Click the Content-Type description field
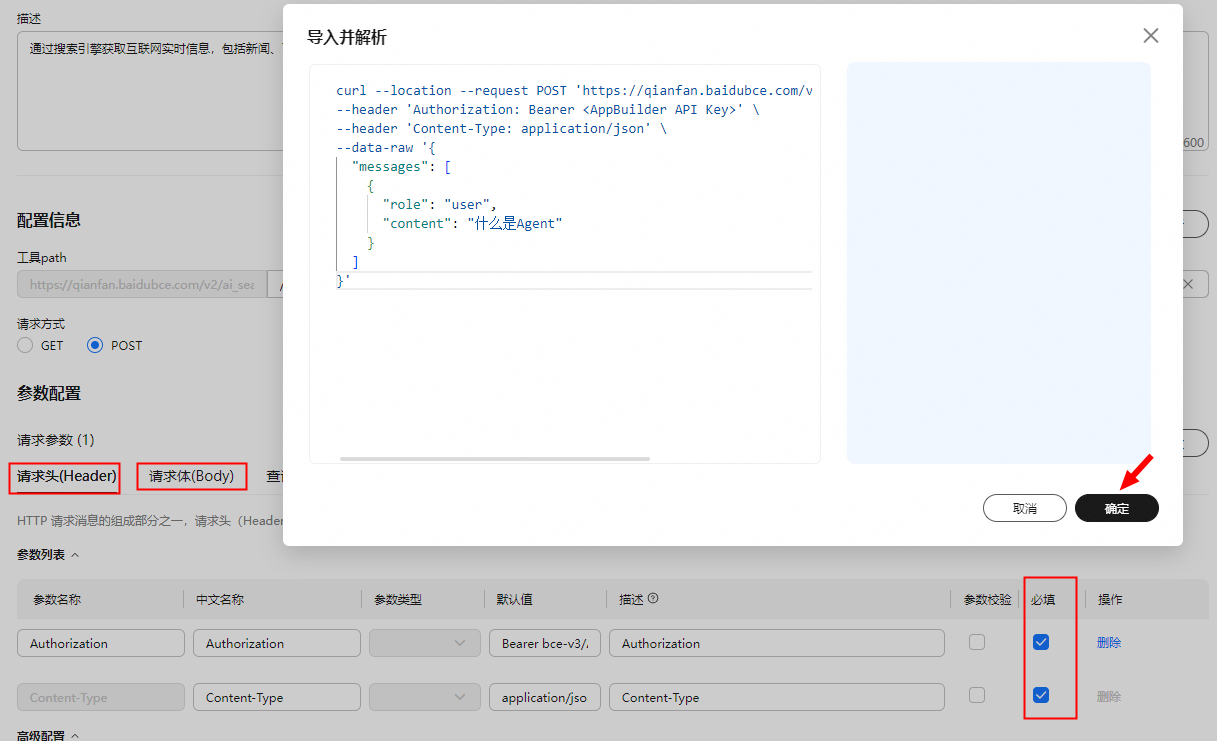The width and height of the screenshot is (1217, 741). (x=777, y=697)
